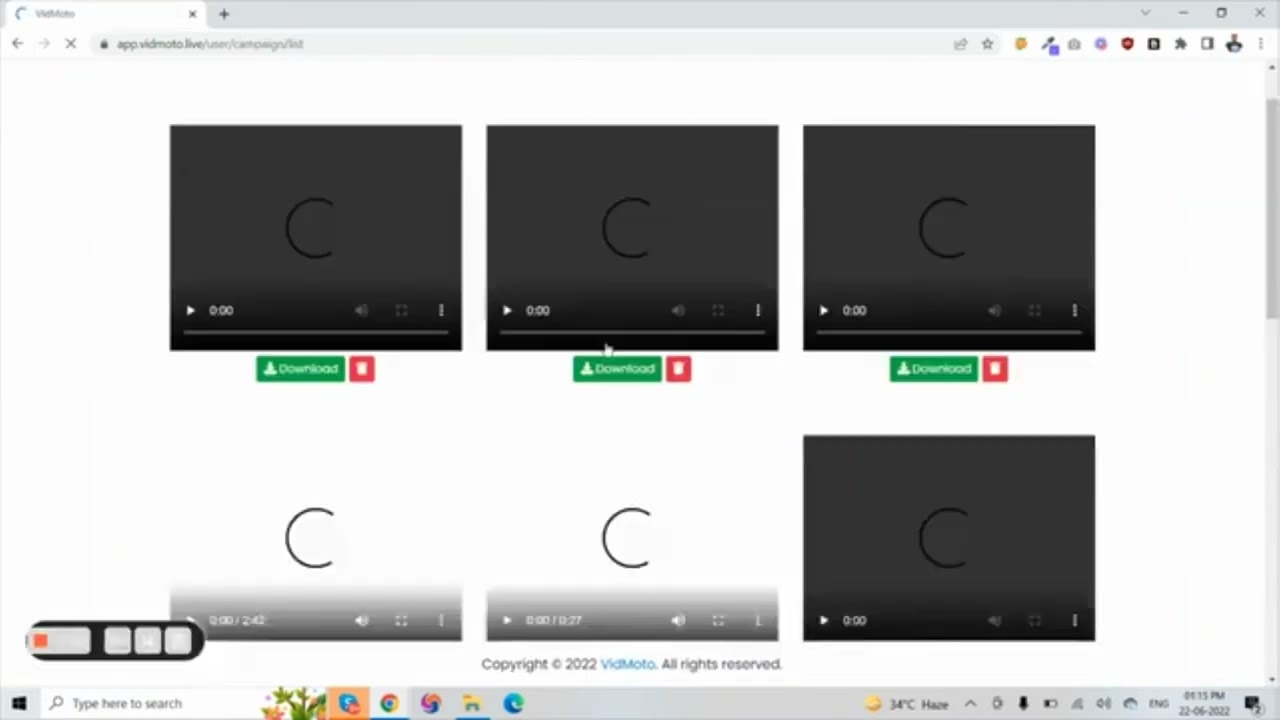
Task: Select the VidMoto browser tab
Action: (105, 14)
